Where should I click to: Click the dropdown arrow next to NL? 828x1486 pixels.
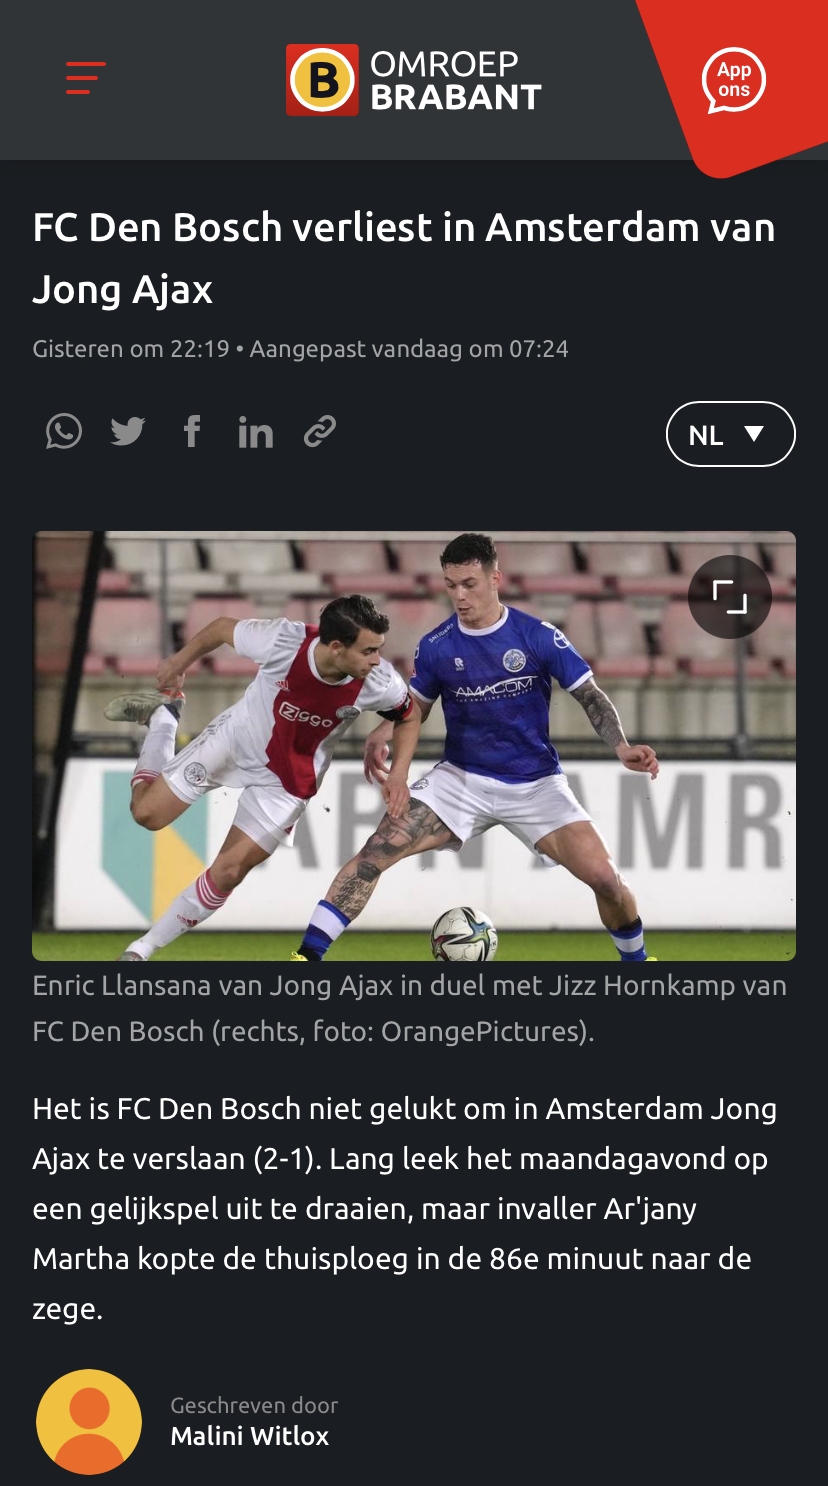tap(754, 434)
